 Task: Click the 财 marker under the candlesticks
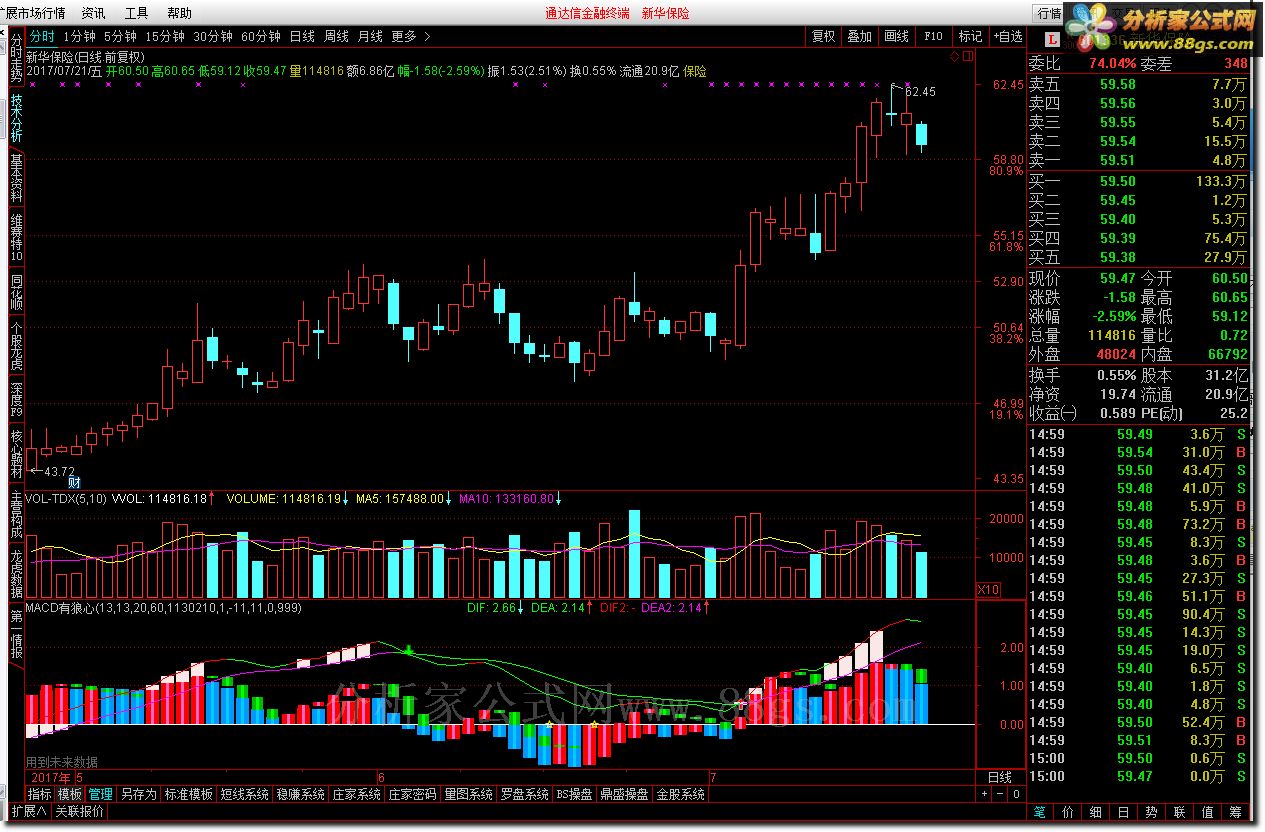click(x=74, y=482)
